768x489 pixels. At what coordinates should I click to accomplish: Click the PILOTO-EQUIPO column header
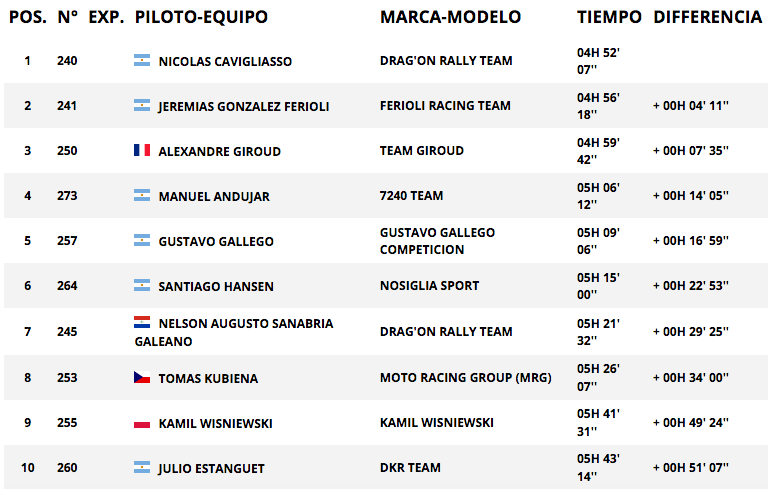point(201,17)
